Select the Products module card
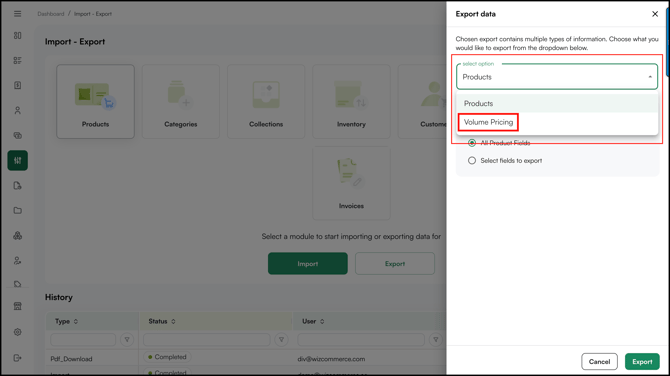This screenshot has height=376, width=670. (x=95, y=102)
